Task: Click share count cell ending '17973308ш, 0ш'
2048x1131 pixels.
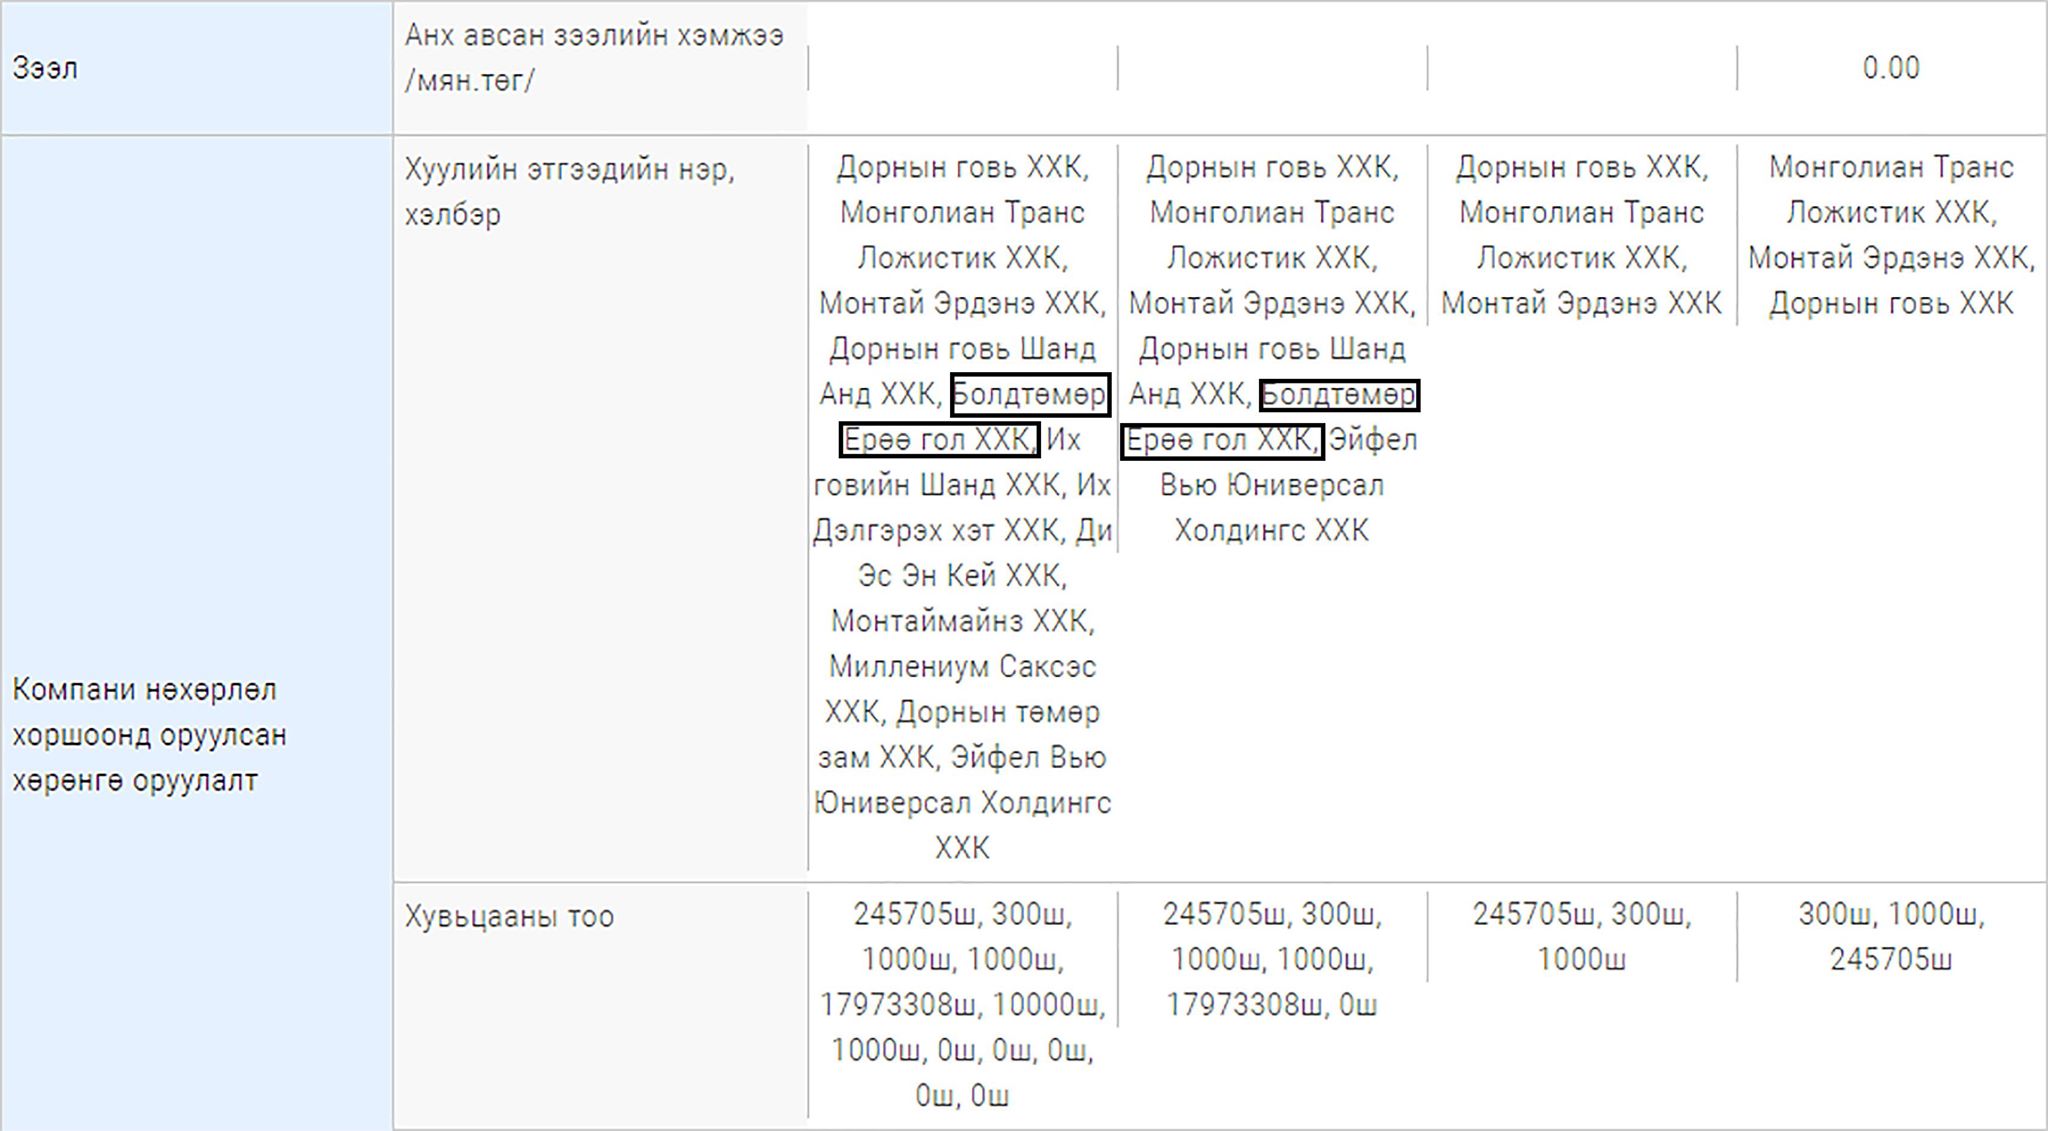Action: click(1272, 959)
